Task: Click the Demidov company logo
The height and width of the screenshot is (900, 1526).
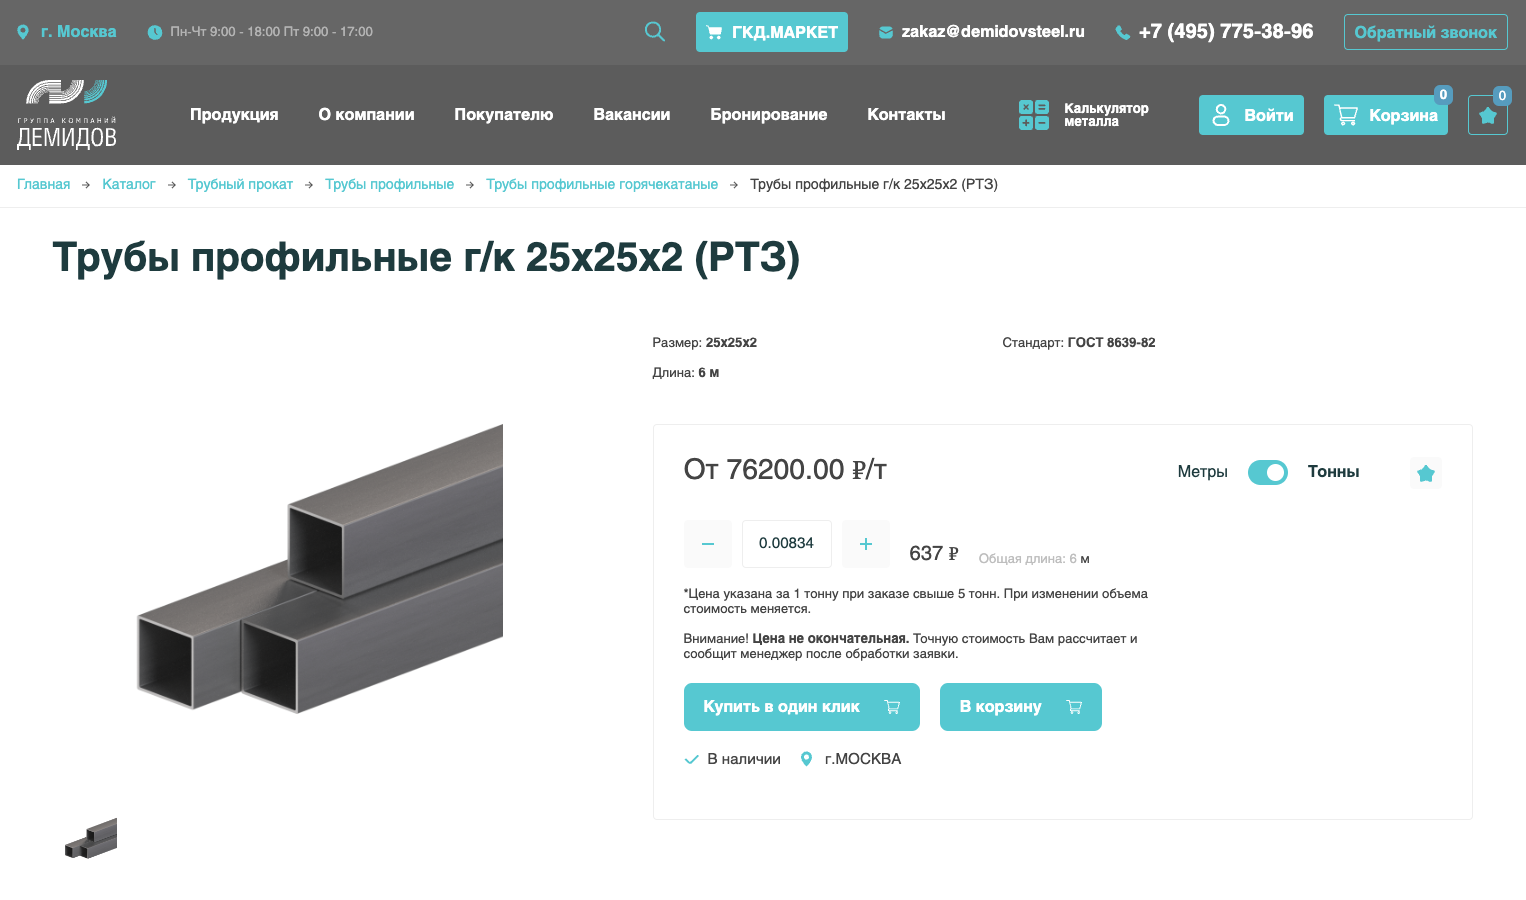Action: click(x=67, y=114)
